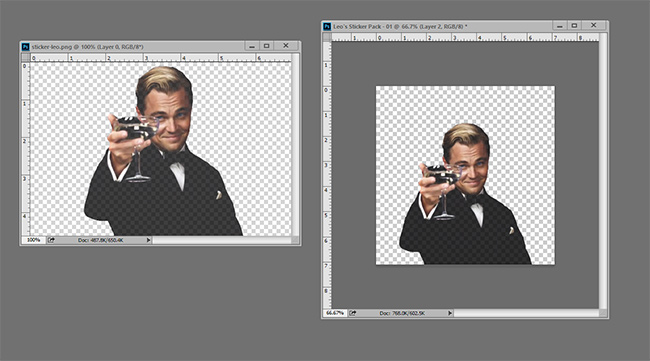Click the Doc size readout in Leo's Sticker Pack window
This screenshot has width=650, height=361.
click(x=402, y=313)
